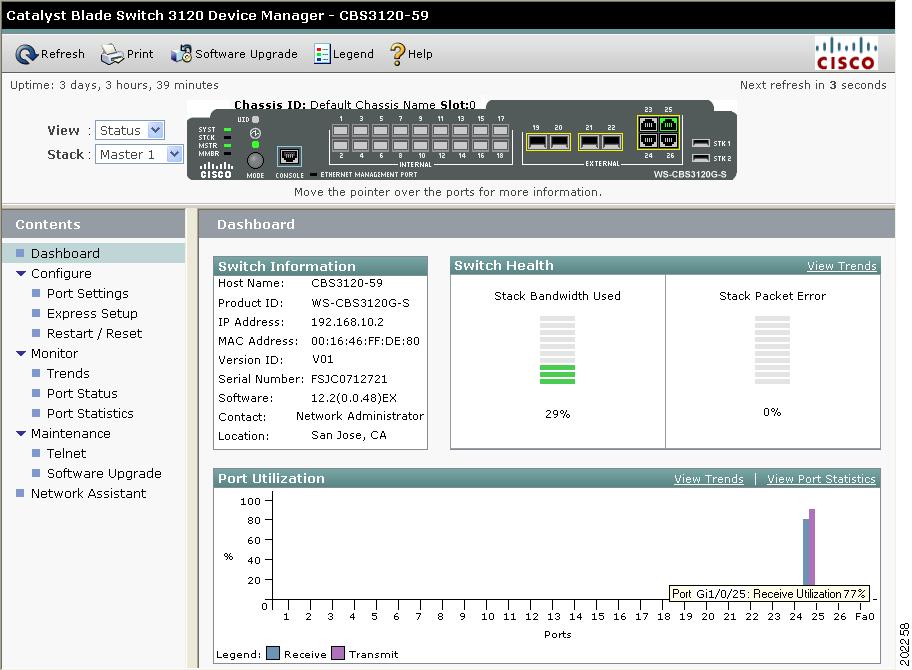The image size is (912, 670).
Task: Click port 25 blue receive bar
Action: pos(806,552)
